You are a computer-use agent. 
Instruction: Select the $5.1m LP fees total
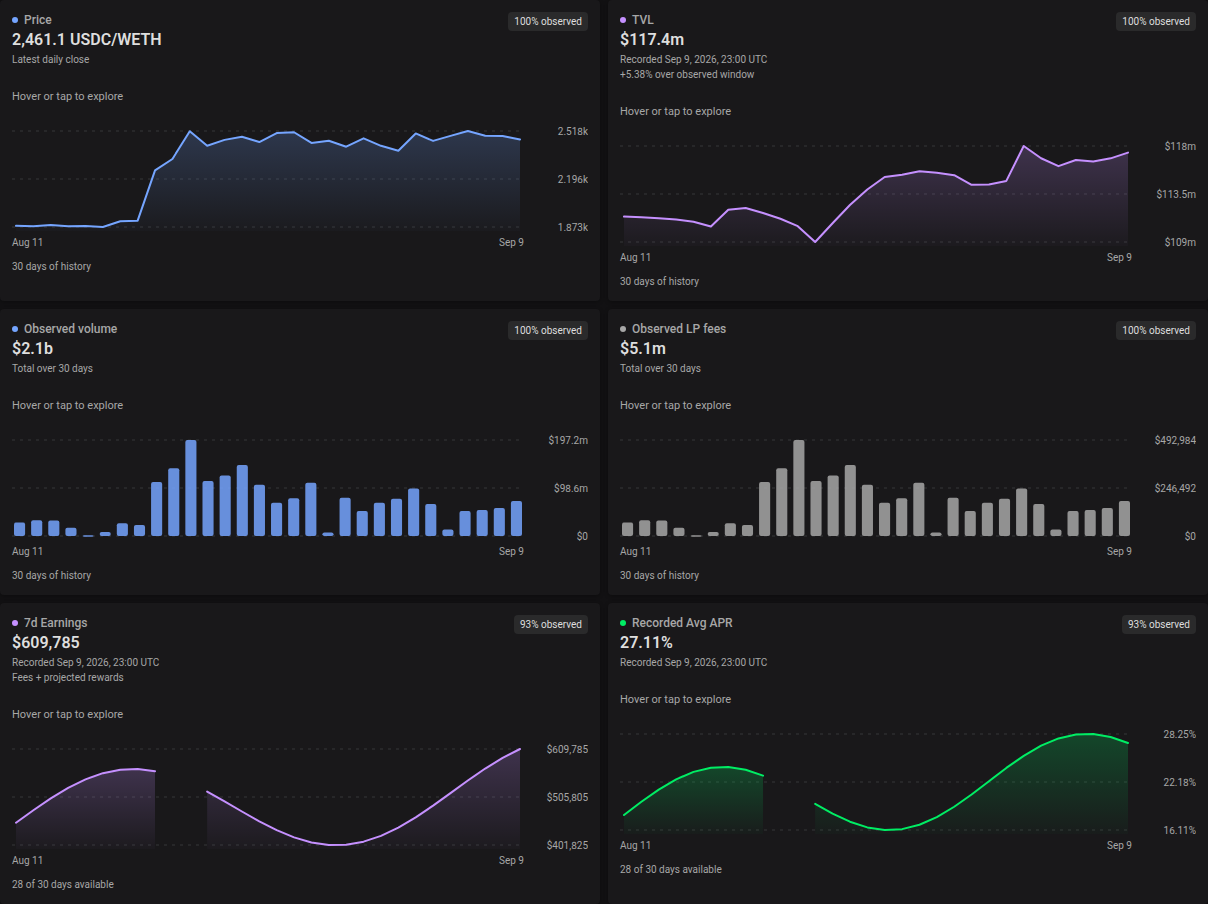click(x=643, y=348)
